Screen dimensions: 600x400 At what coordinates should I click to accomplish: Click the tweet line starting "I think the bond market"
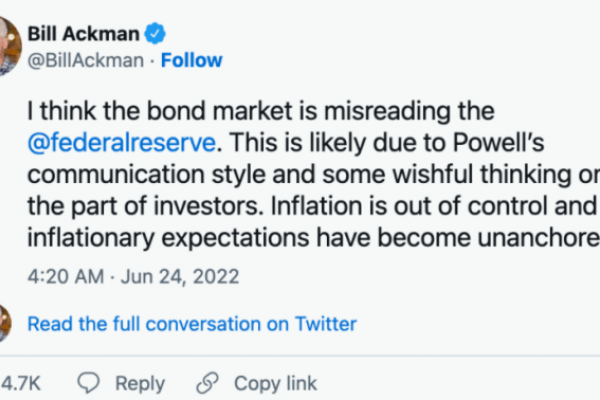[260, 108]
